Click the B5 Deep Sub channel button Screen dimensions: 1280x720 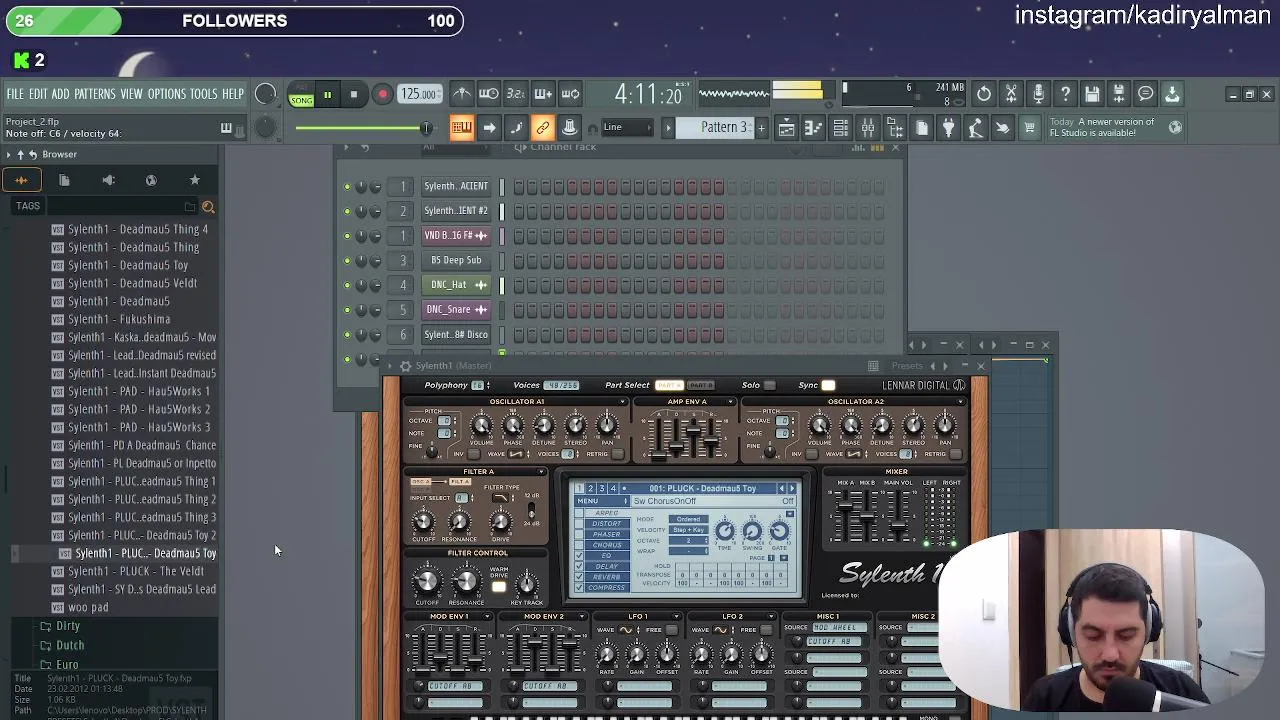click(x=455, y=260)
